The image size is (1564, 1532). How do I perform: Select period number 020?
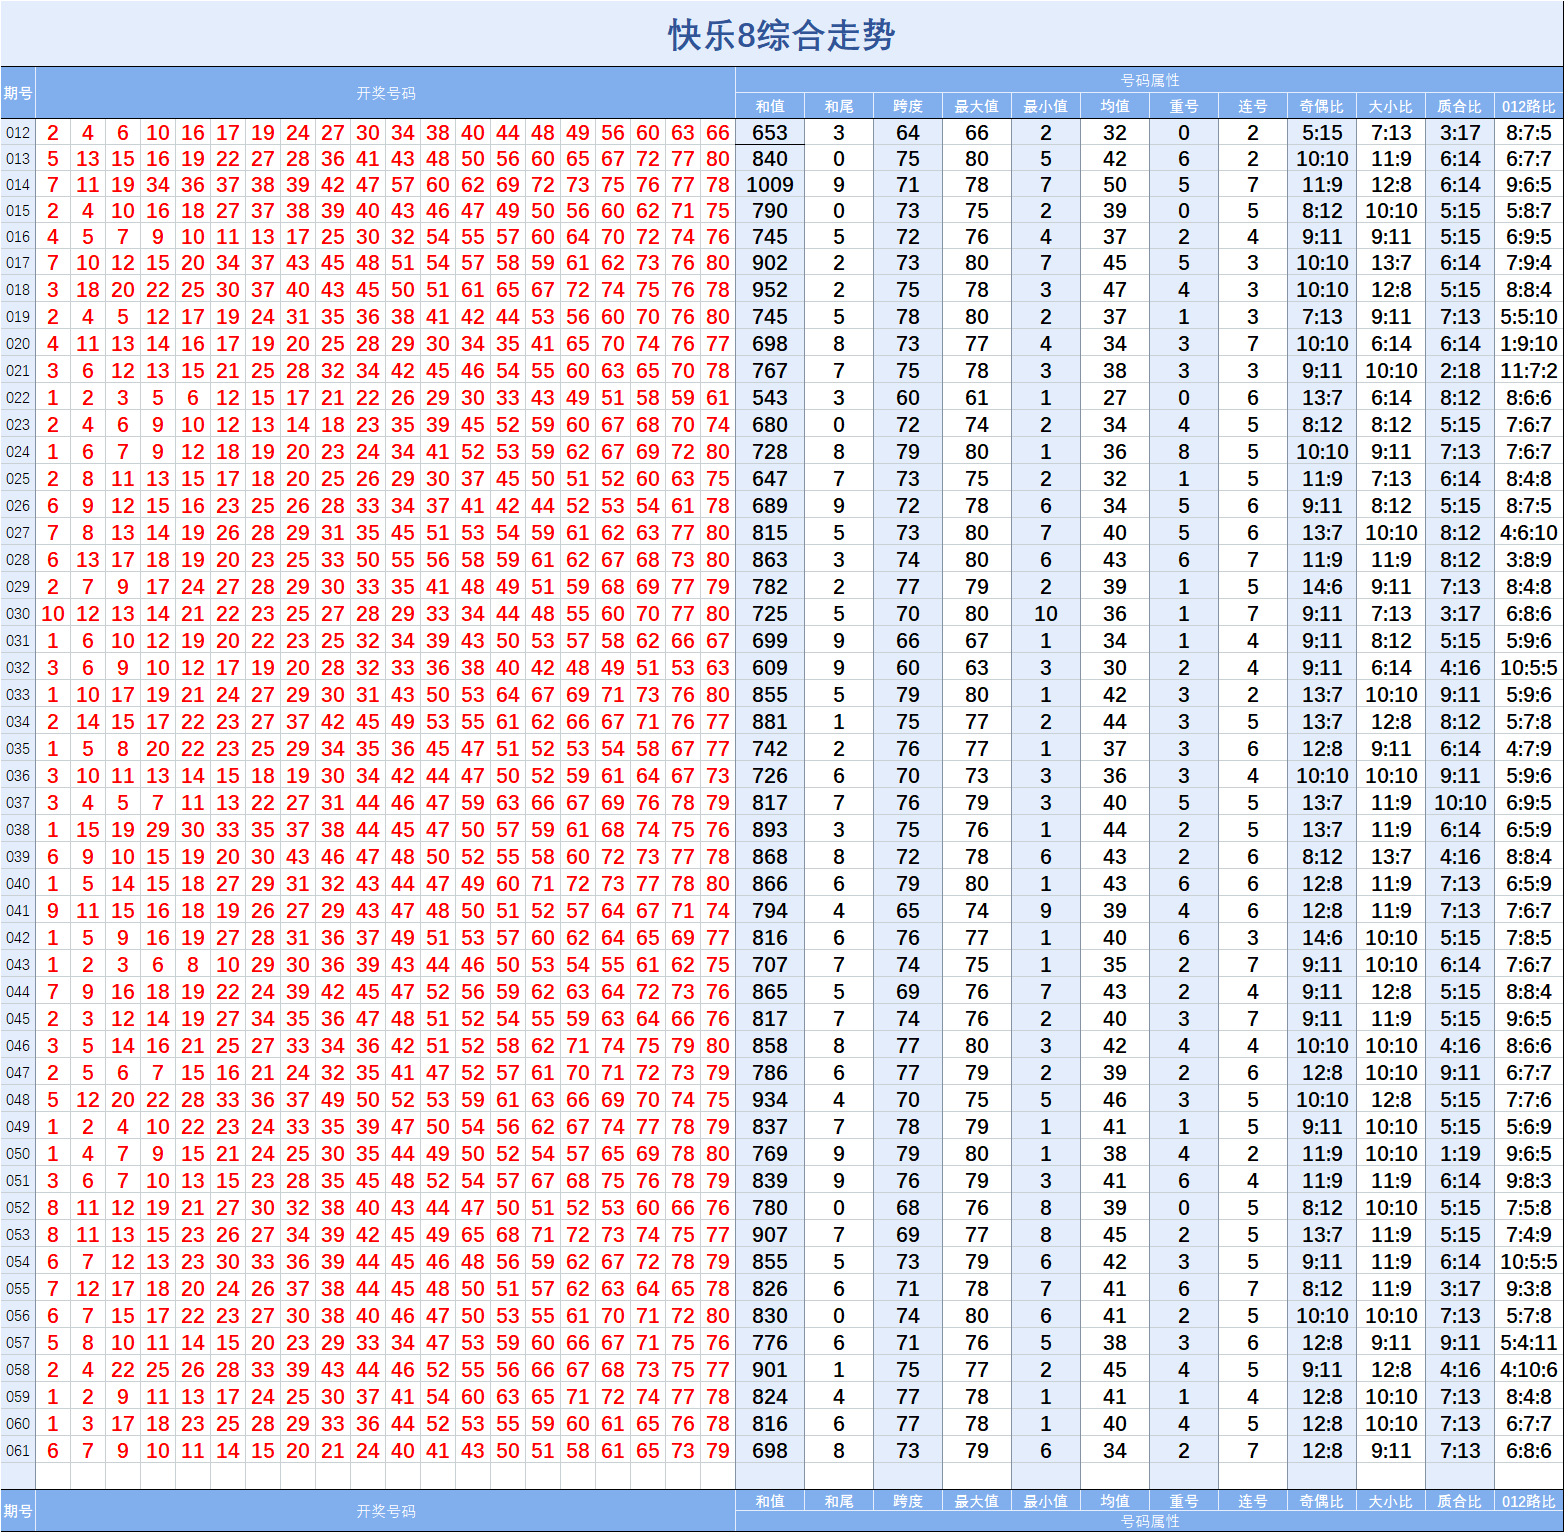click(x=18, y=344)
